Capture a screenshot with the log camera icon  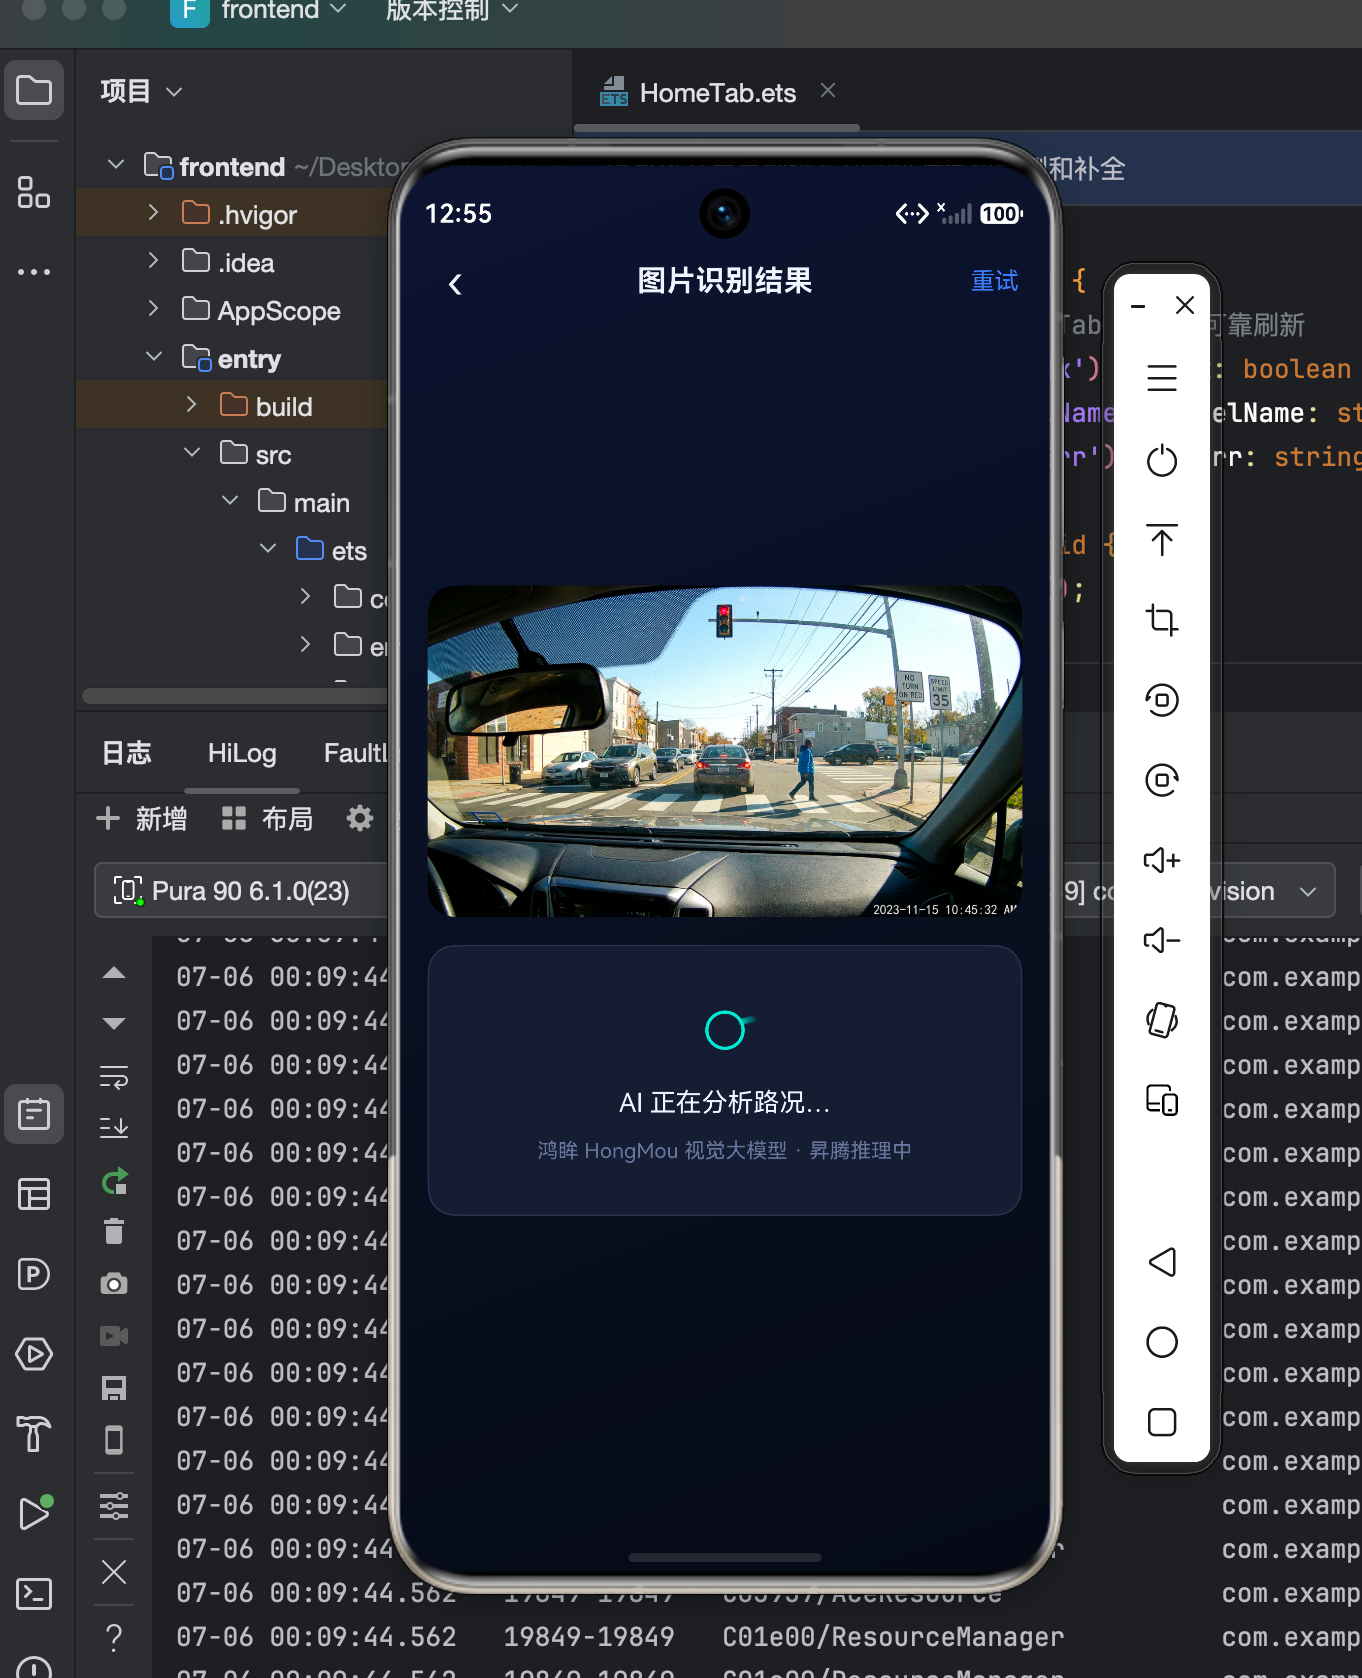click(x=114, y=1283)
